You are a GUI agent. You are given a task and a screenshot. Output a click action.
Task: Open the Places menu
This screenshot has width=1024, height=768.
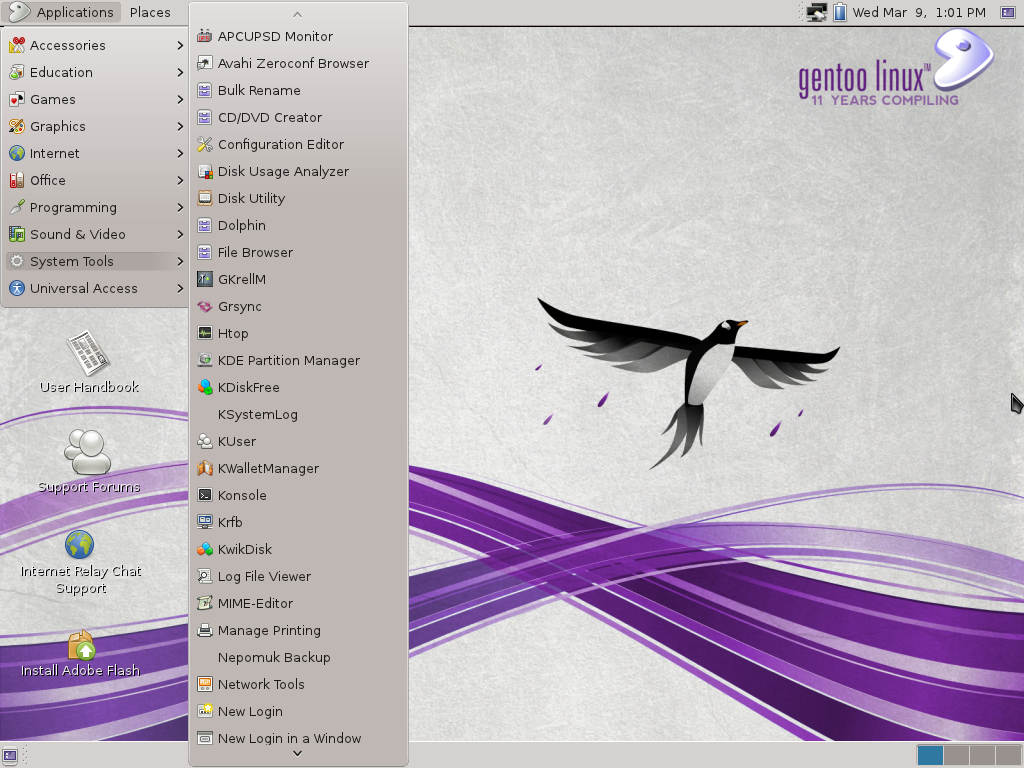152,12
